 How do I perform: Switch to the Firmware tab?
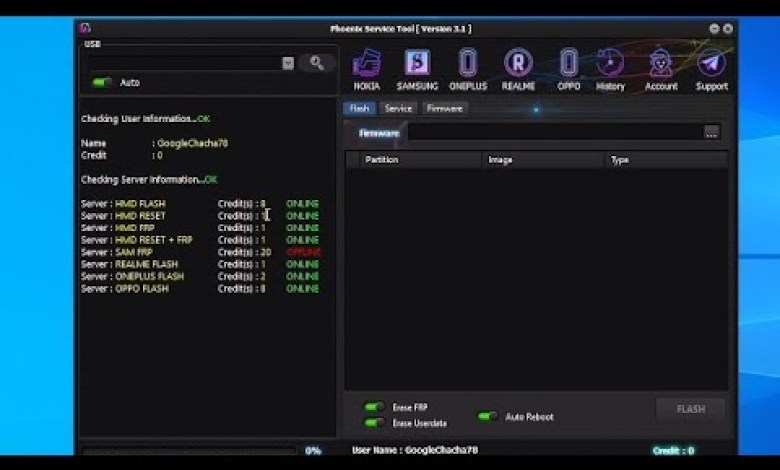click(444, 108)
